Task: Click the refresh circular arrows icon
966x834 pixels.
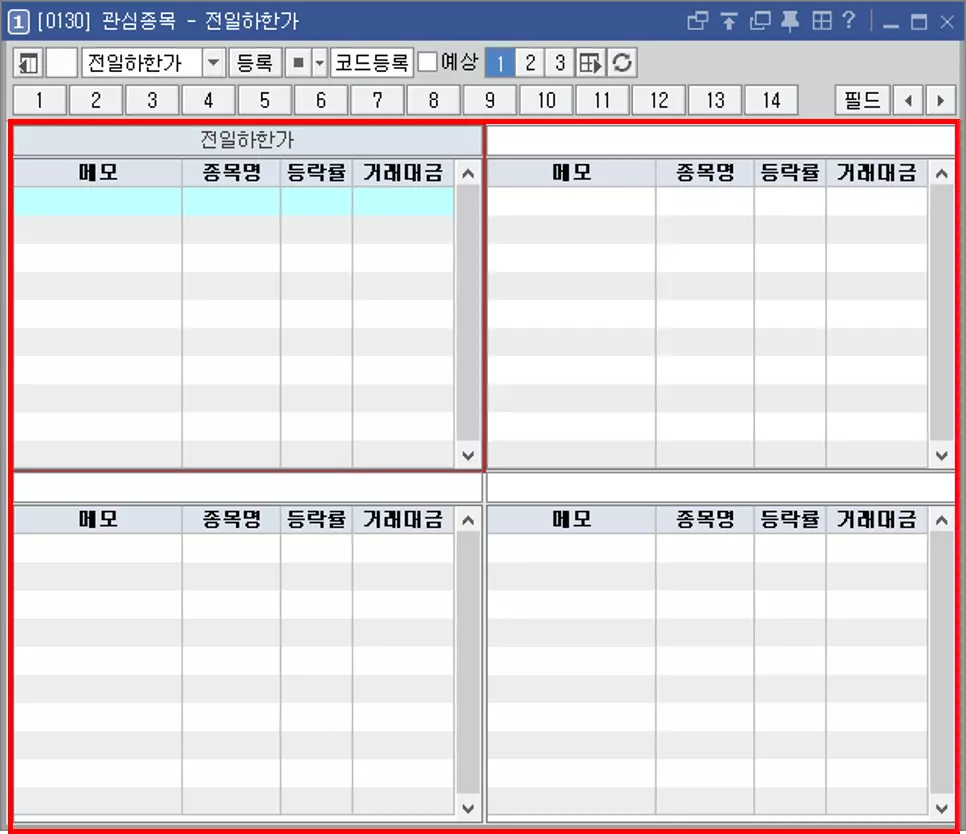Action: [622, 63]
